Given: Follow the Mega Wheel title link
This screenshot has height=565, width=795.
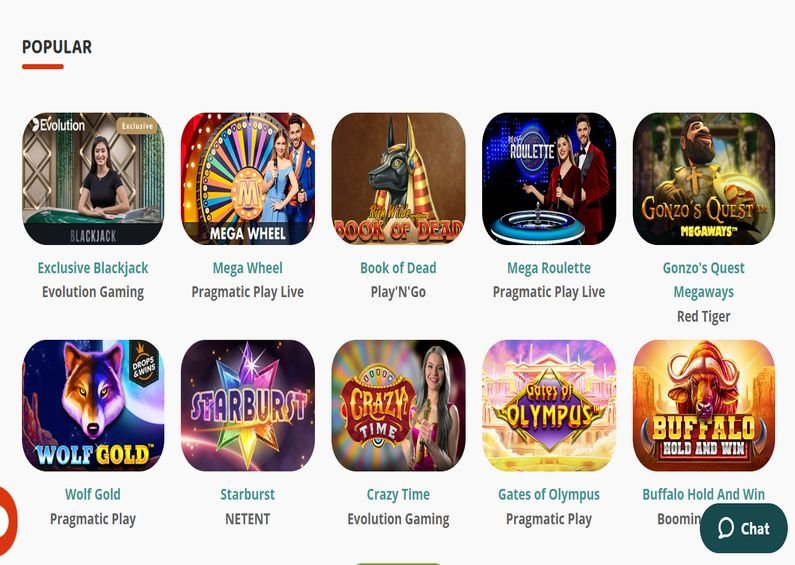Looking at the screenshot, I should (x=247, y=268).
